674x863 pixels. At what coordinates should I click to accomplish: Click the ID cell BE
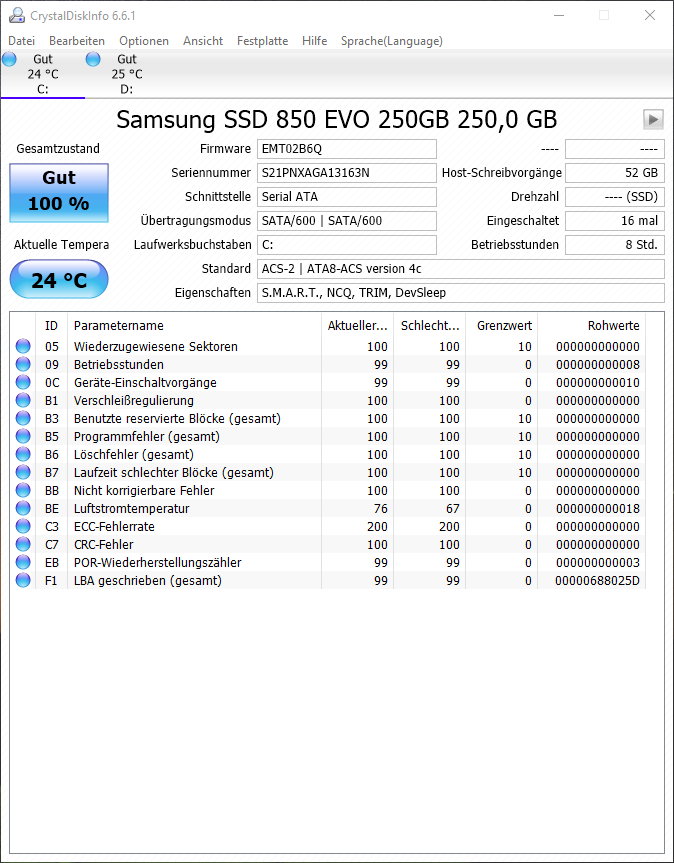point(51,509)
